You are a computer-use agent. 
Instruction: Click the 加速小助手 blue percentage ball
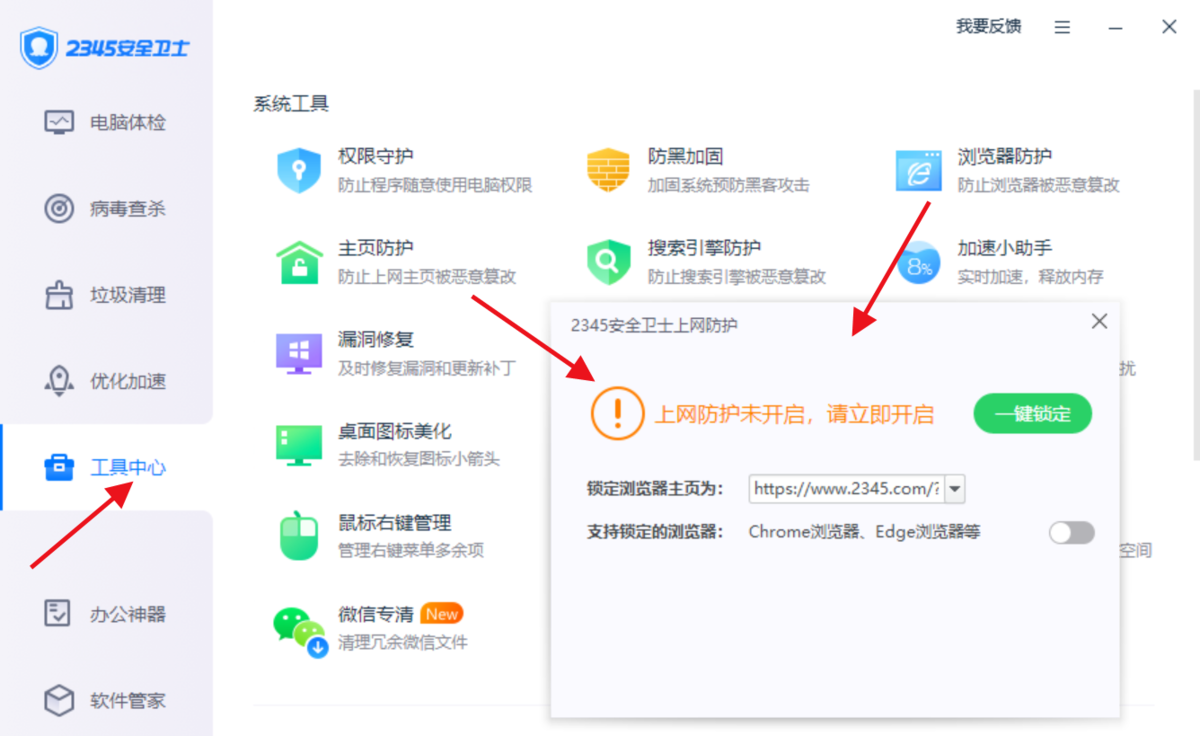tap(918, 262)
